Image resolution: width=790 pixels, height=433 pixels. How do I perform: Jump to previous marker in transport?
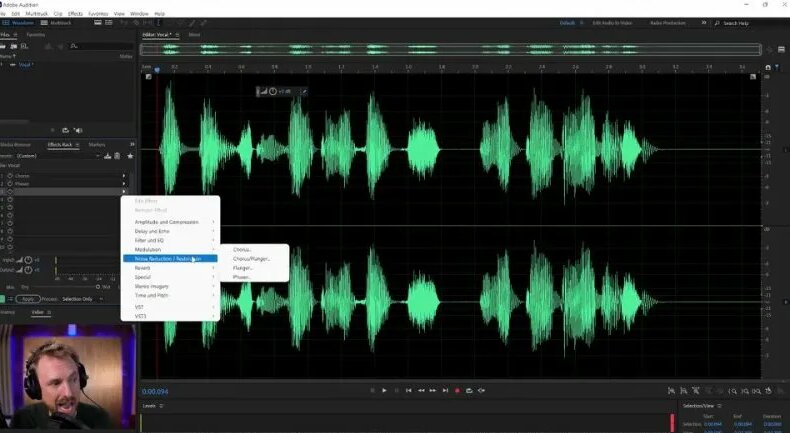click(x=409, y=390)
